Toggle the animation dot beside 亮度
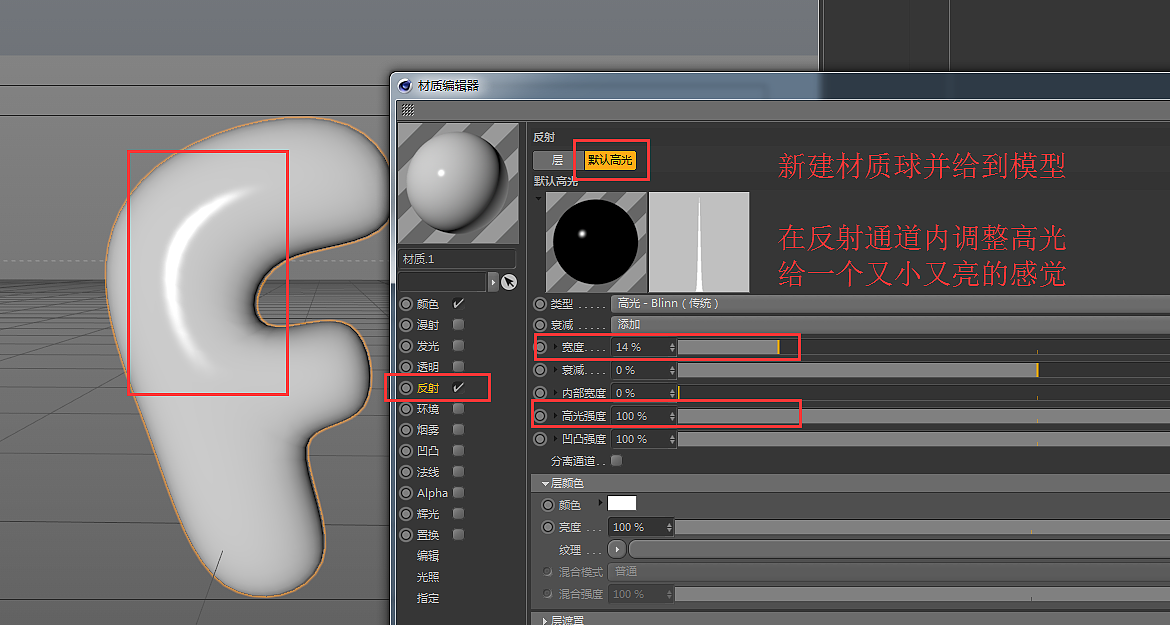Screen dimensions: 1170x625 (x=548, y=527)
